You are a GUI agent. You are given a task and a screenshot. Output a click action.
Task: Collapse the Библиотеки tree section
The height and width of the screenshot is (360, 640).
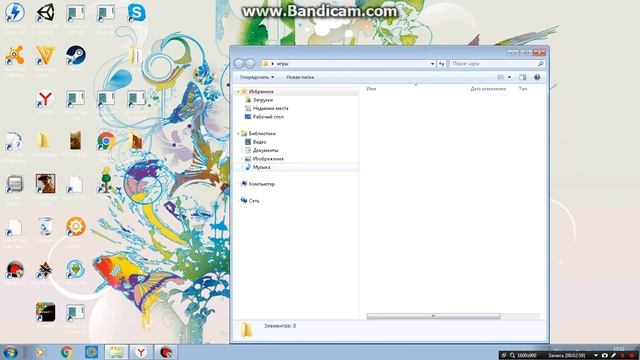pos(239,133)
